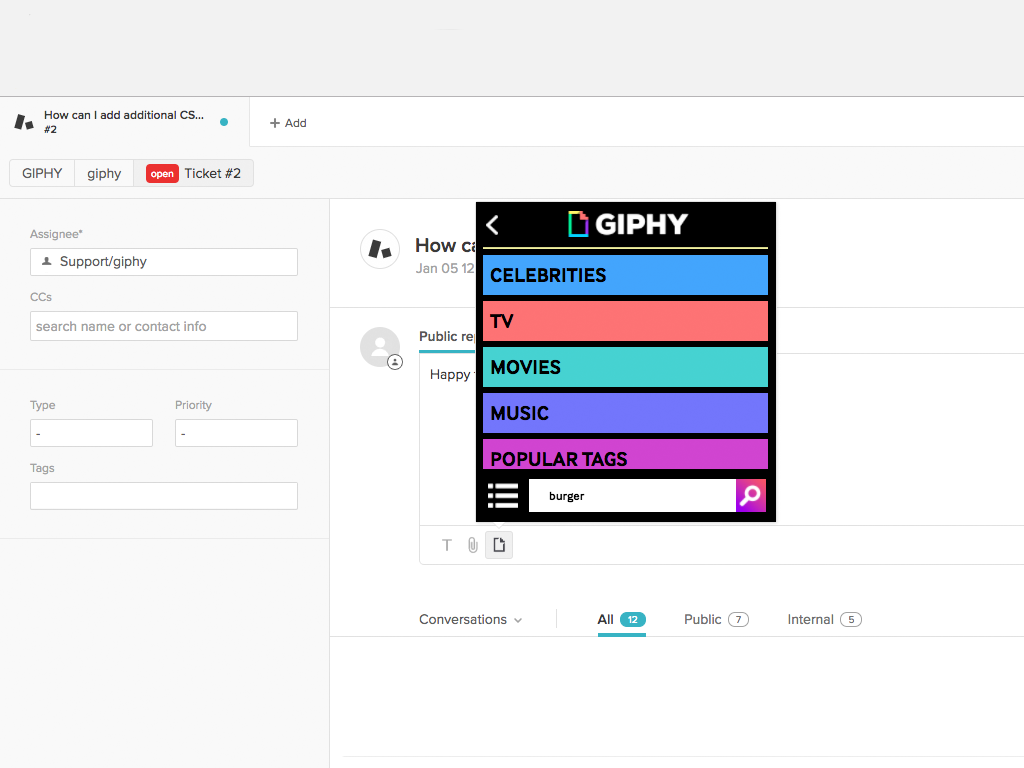Select the CELEBRITIES category
Screen dimensions: 1024x768
(625, 275)
